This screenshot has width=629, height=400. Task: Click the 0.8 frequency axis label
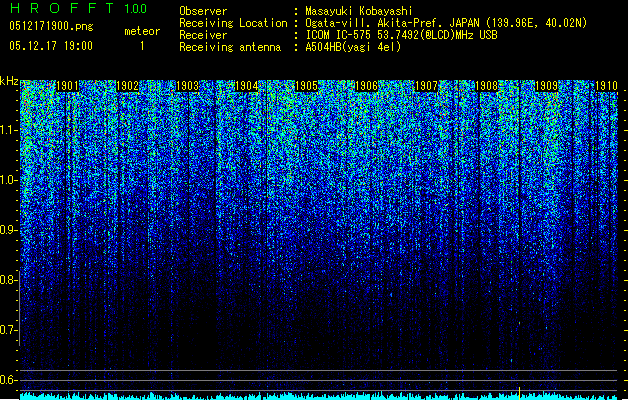point(8,280)
